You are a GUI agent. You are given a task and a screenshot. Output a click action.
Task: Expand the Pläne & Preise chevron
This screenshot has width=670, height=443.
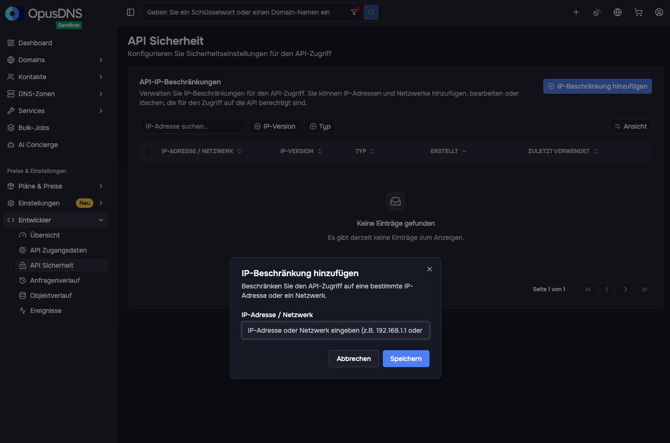[101, 186]
